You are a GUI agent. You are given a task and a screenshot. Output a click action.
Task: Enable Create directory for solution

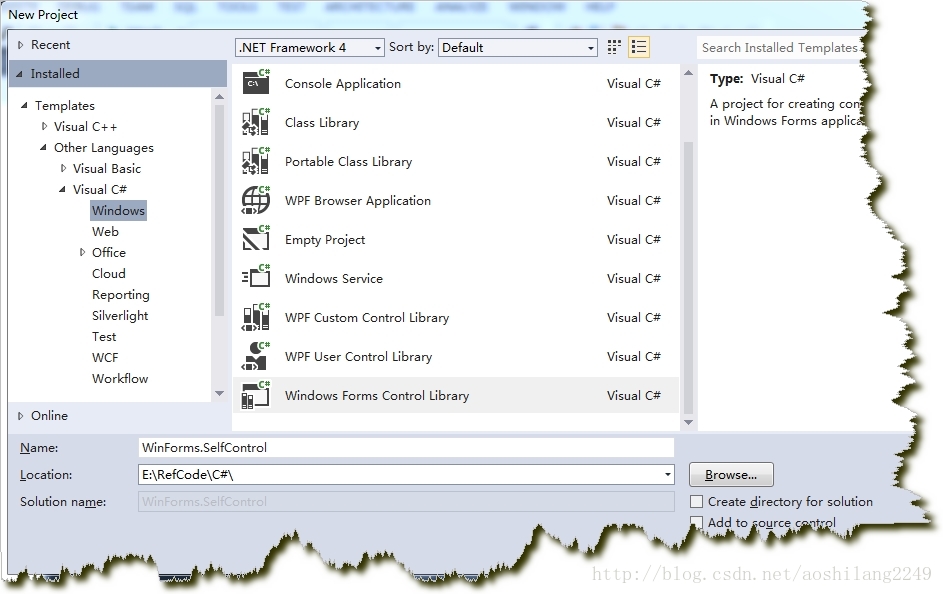[696, 501]
